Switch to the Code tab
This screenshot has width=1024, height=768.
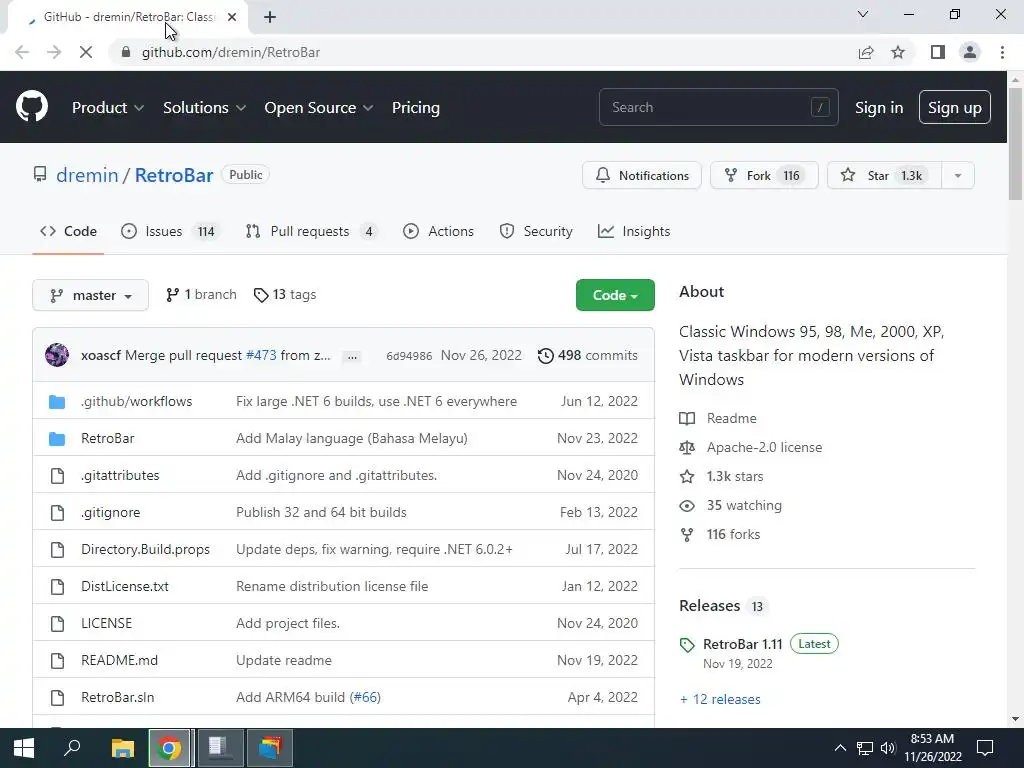coord(68,231)
